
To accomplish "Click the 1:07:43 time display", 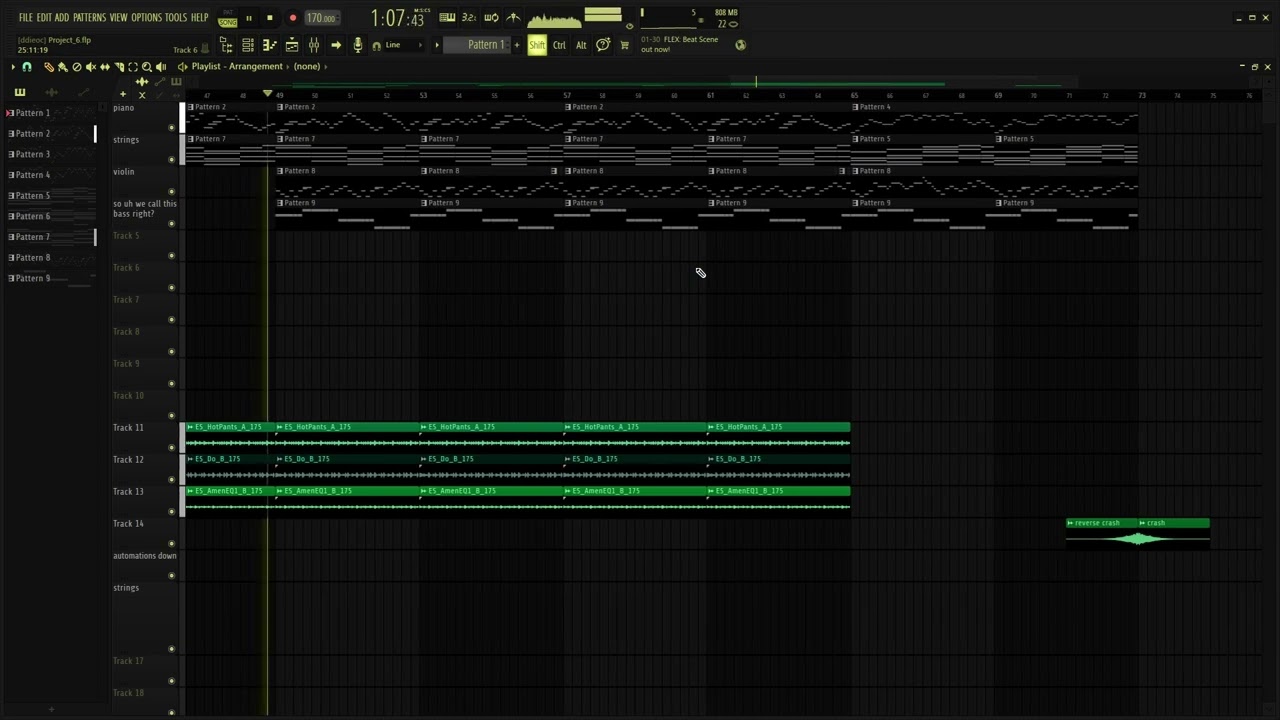I will click(397, 18).
